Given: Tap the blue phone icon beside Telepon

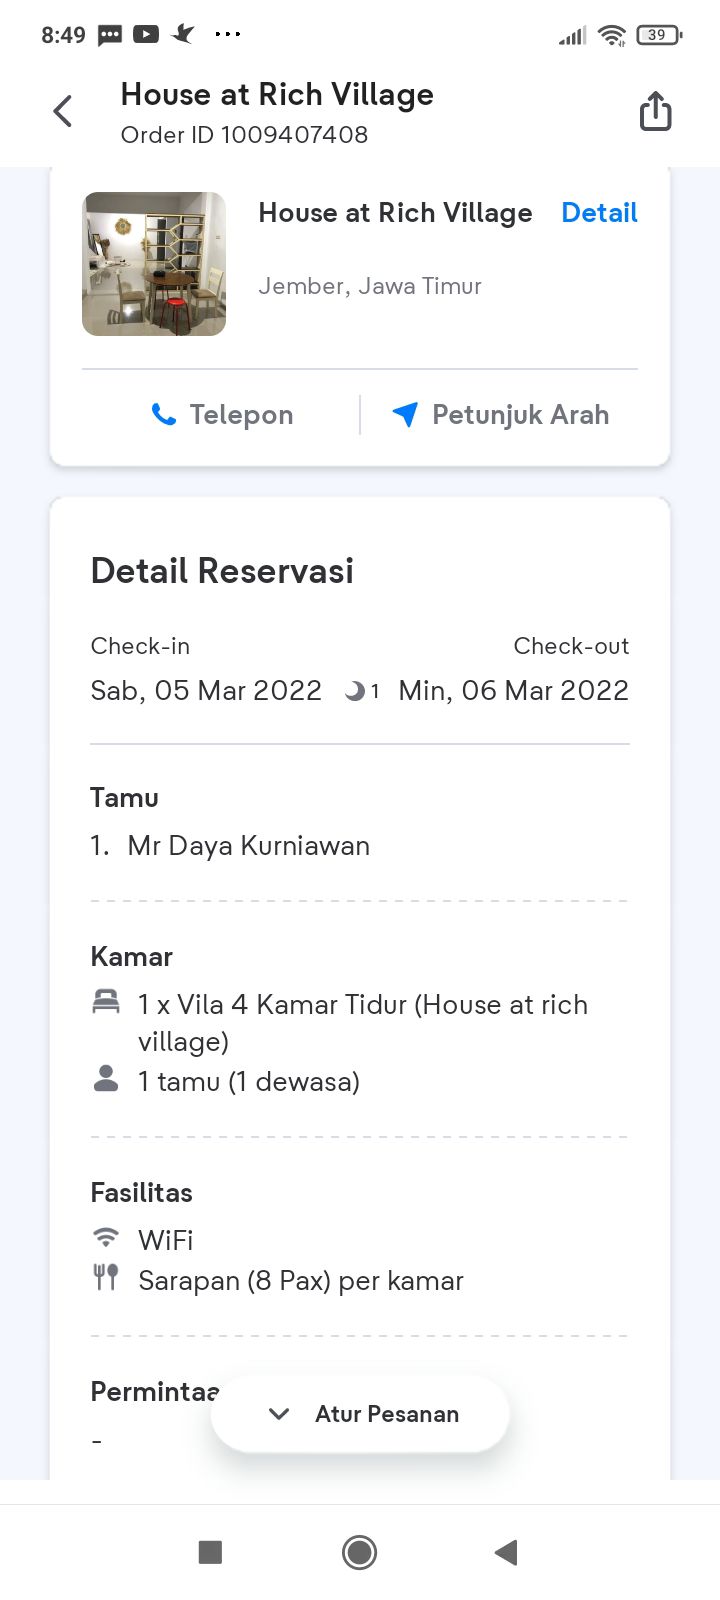Looking at the screenshot, I should (x=163, y=414).
